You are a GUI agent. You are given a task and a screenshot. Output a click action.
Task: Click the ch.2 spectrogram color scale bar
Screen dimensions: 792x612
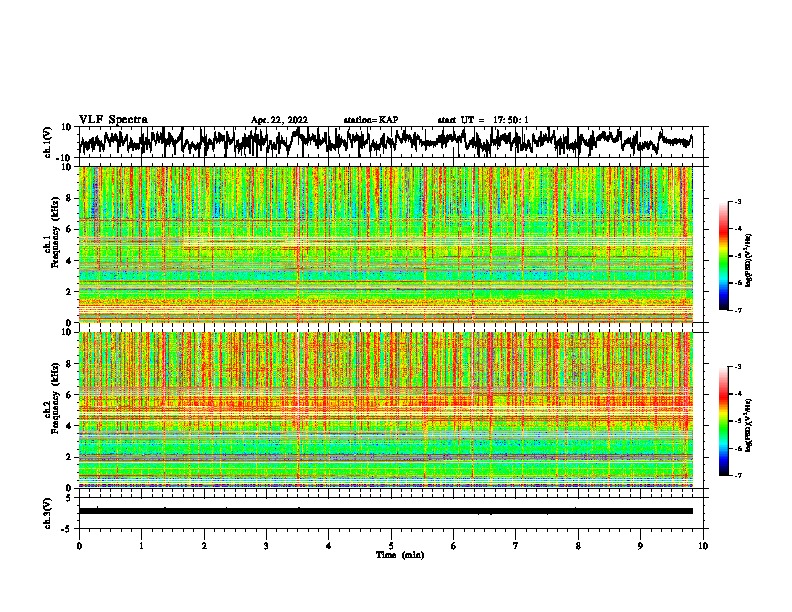[723, 421]
